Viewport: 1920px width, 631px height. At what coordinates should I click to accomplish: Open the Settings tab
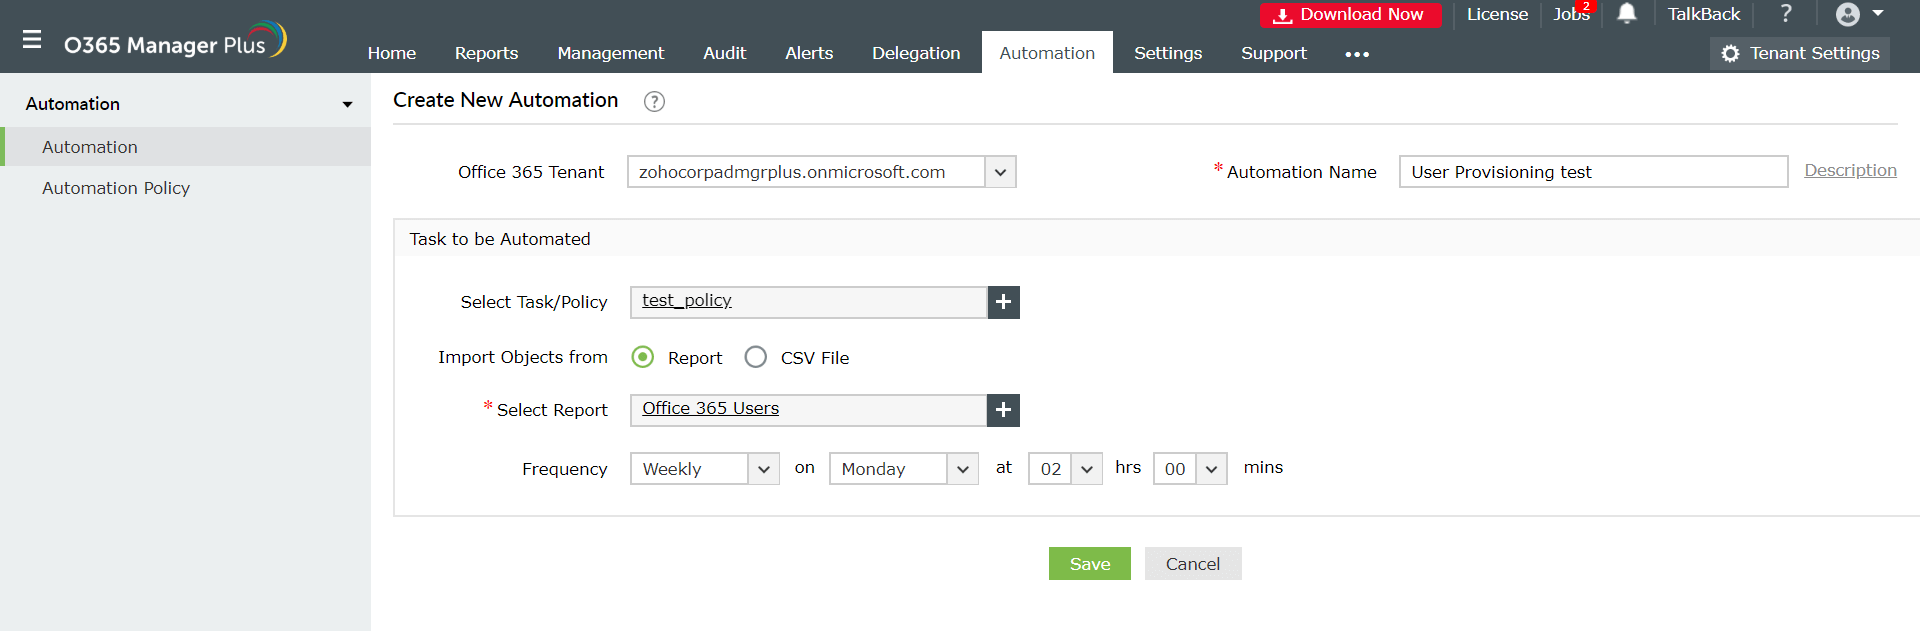1168,53
